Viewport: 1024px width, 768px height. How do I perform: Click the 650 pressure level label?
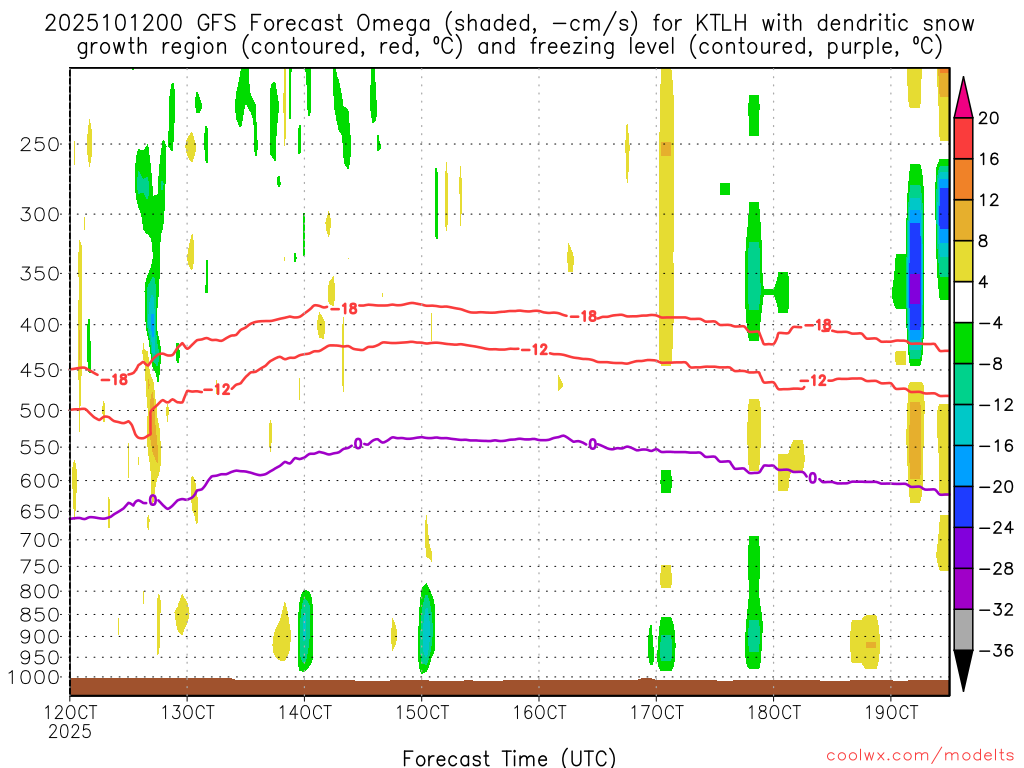39,511
